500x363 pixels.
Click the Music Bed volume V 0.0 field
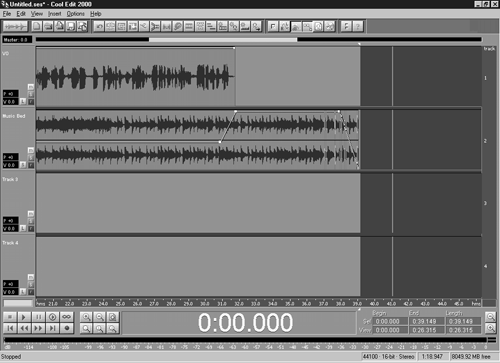coord(11,165)
